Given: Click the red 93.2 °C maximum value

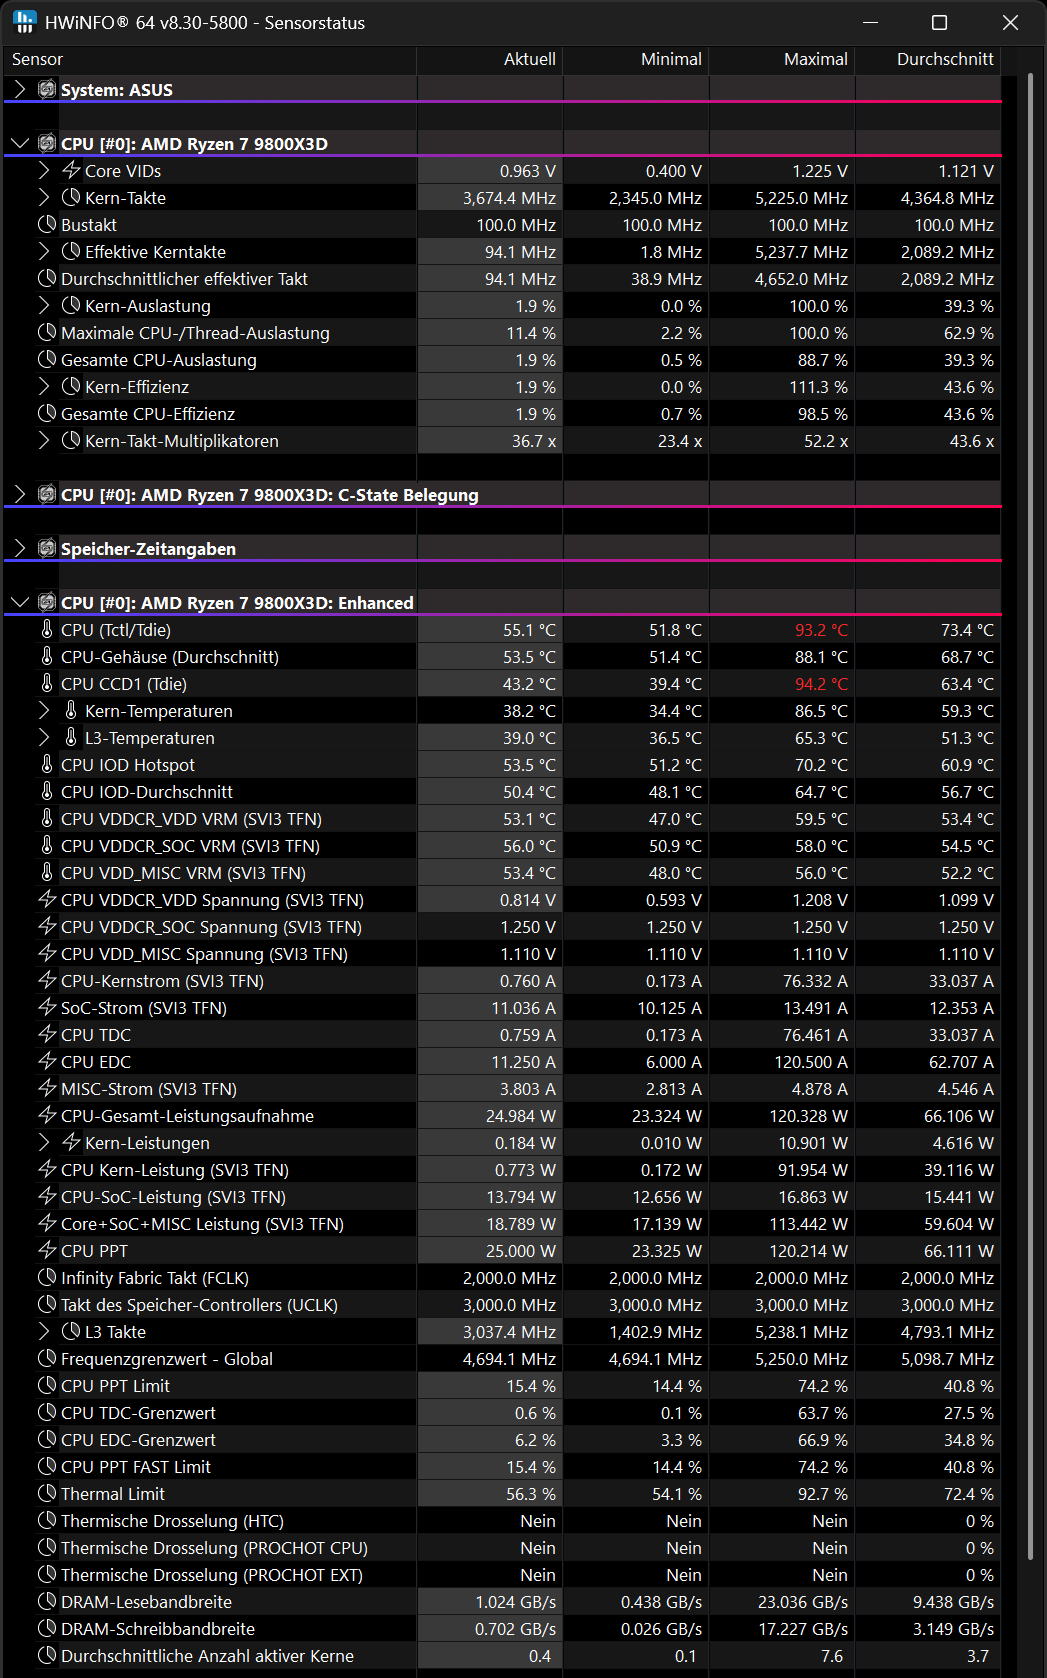Looking at the screenshot, I should click(x=821, y=630).
